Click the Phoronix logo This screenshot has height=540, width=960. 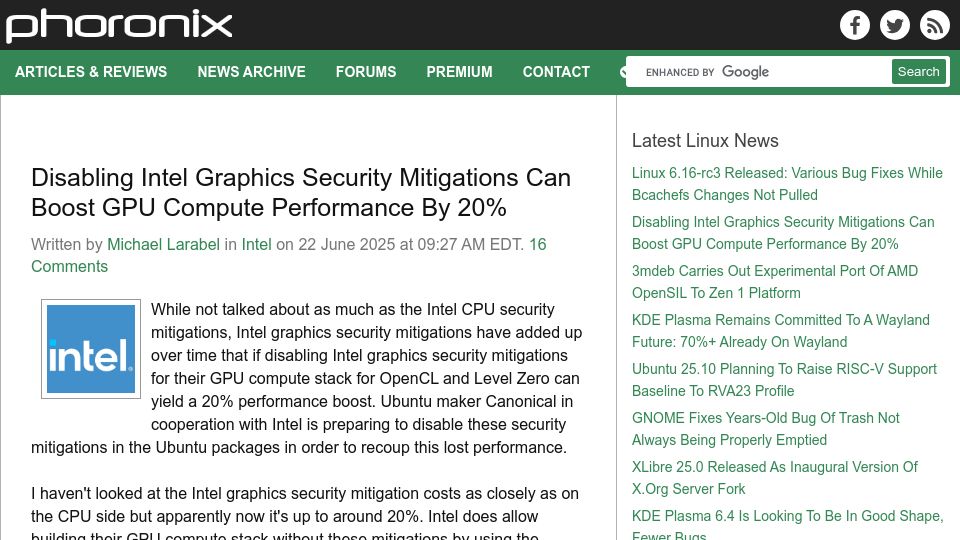pyautogui.click(x=119, y=26)
